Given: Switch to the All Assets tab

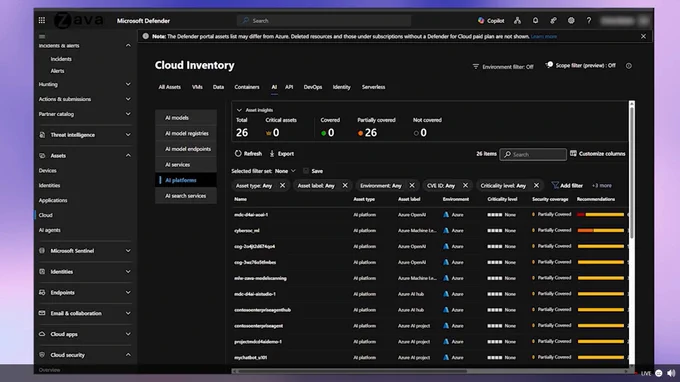Looking at the screenshot, I should [169, 87].
